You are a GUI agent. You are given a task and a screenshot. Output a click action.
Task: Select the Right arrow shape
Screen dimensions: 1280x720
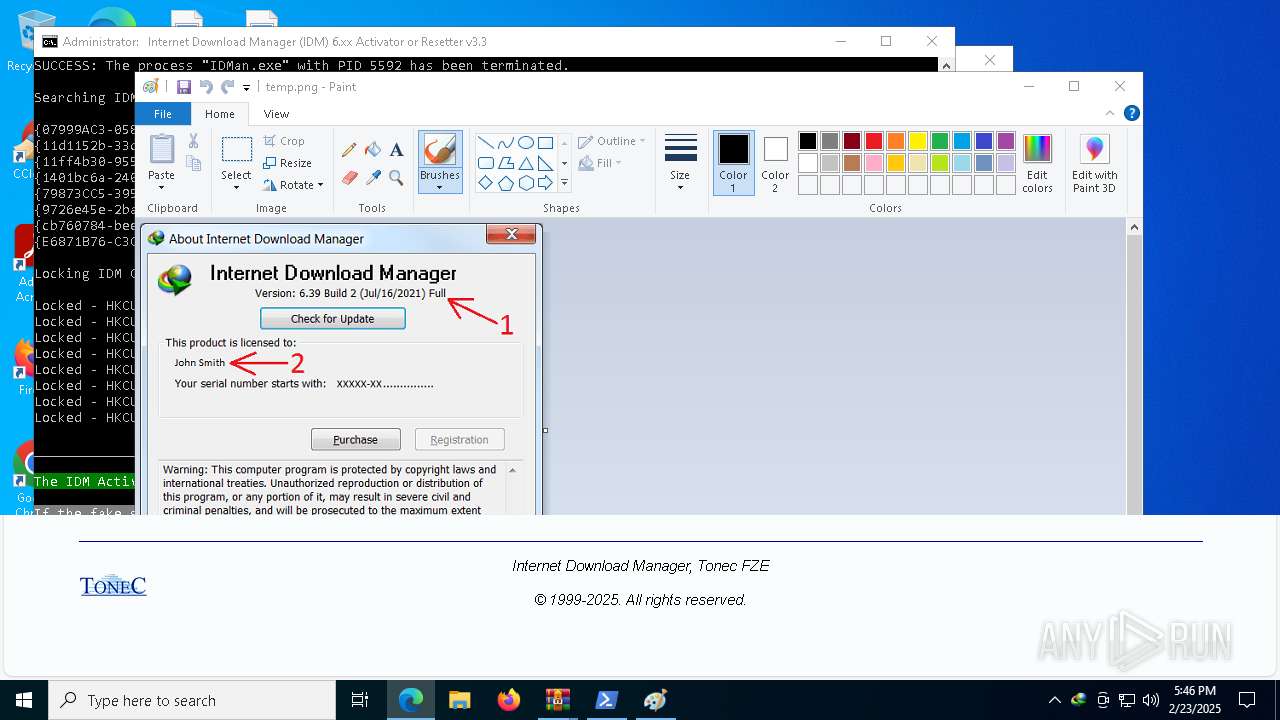coord(545,183)
